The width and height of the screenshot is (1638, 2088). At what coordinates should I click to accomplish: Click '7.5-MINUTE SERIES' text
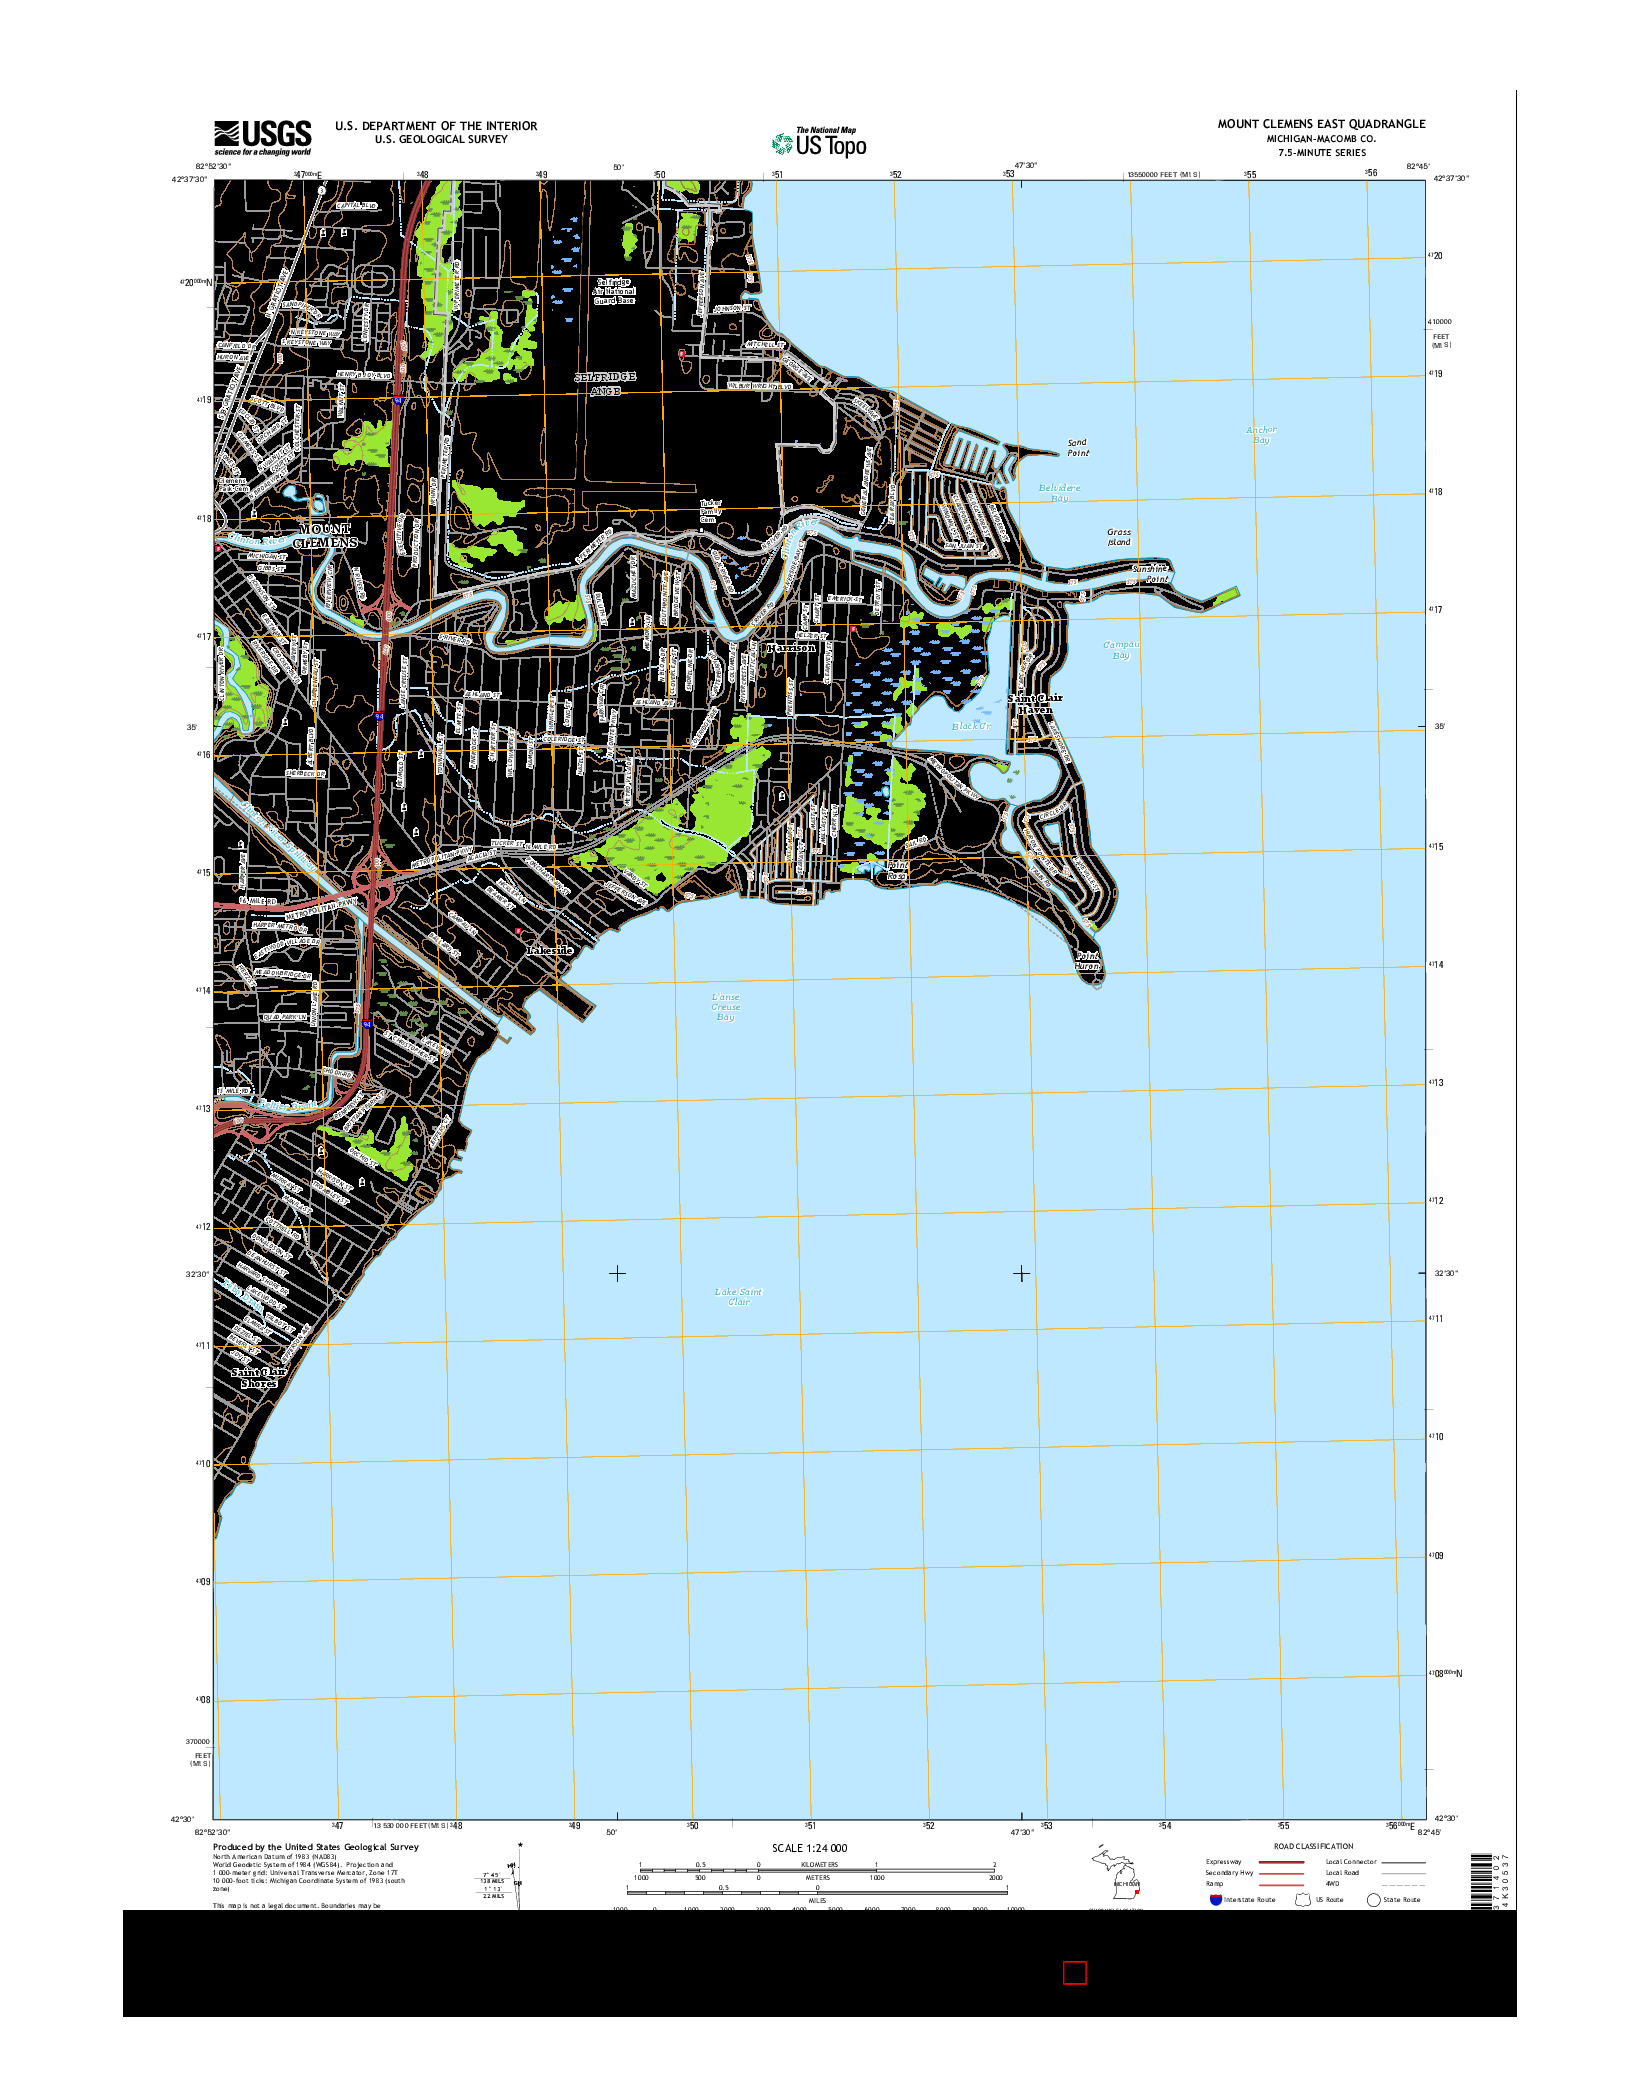pyautogui.click(x=1321, y=153)
